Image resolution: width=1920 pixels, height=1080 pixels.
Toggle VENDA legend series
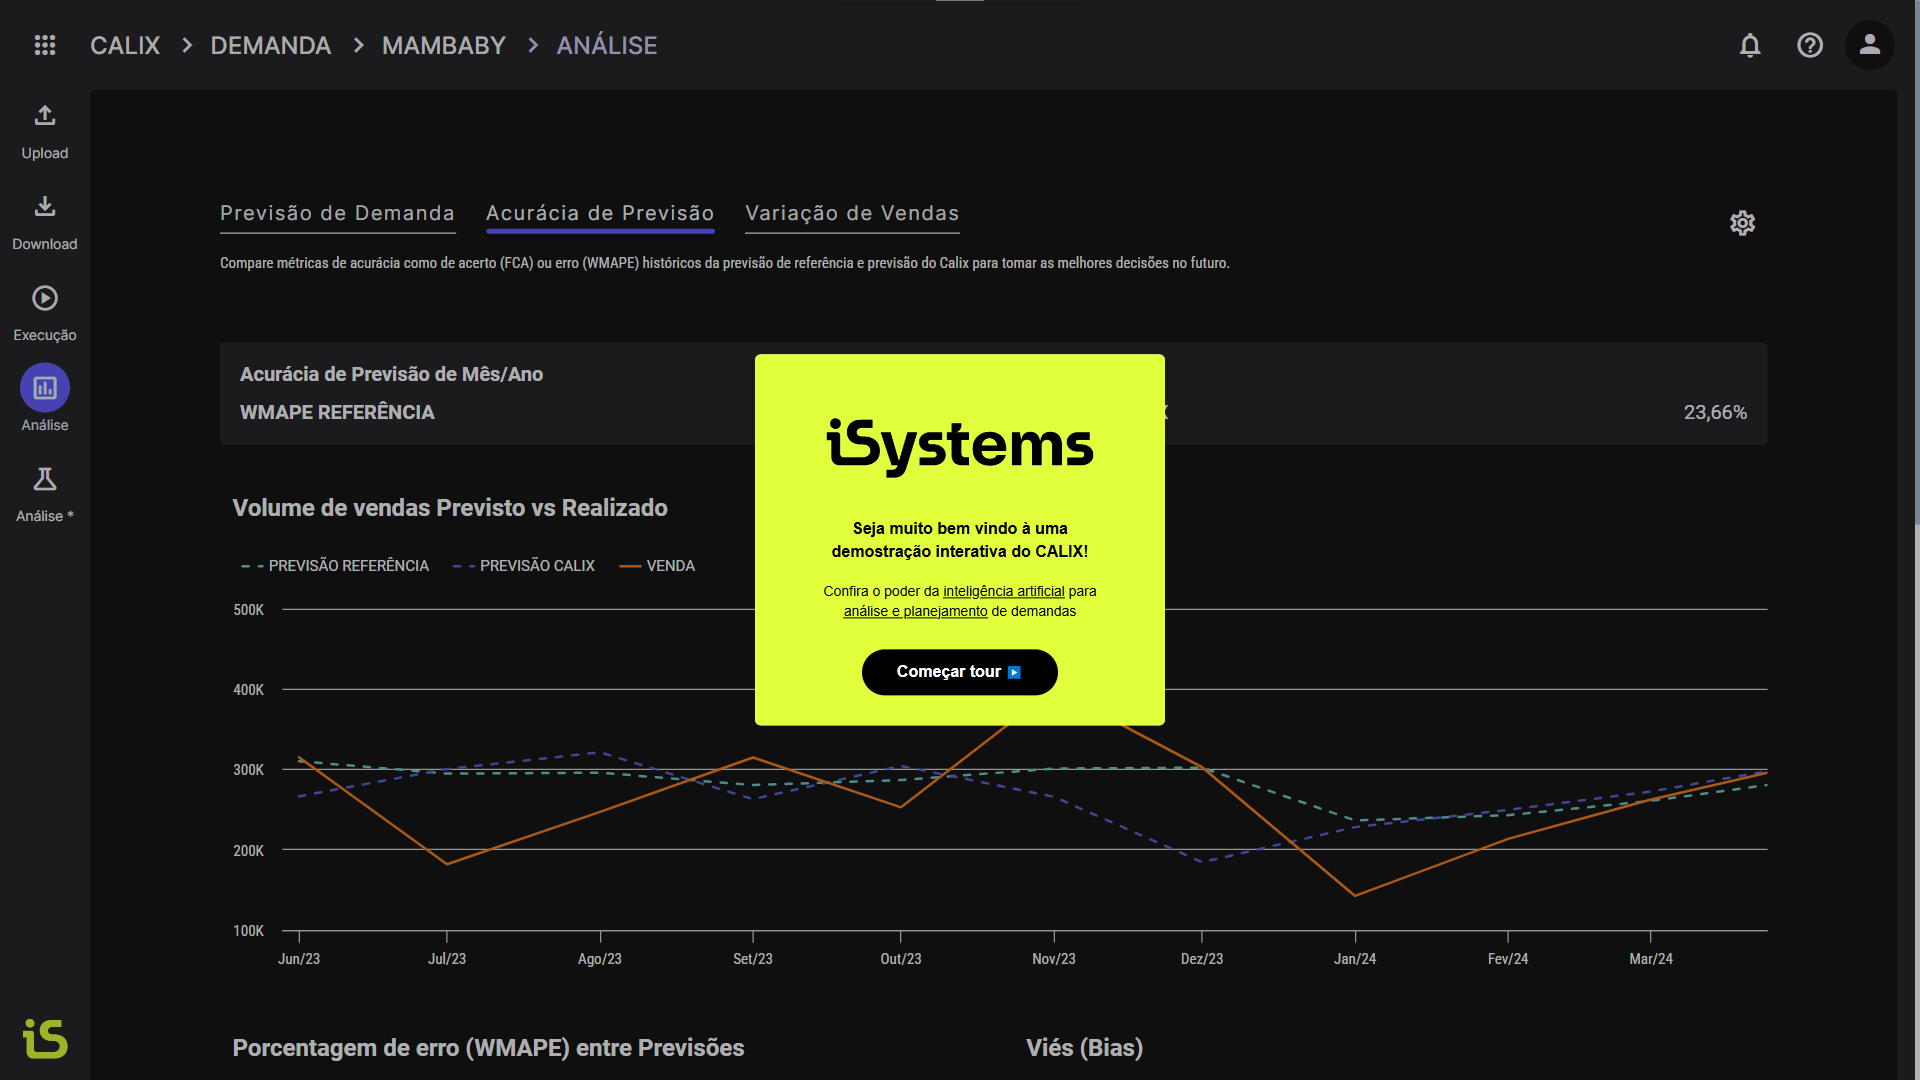(658, 566)
